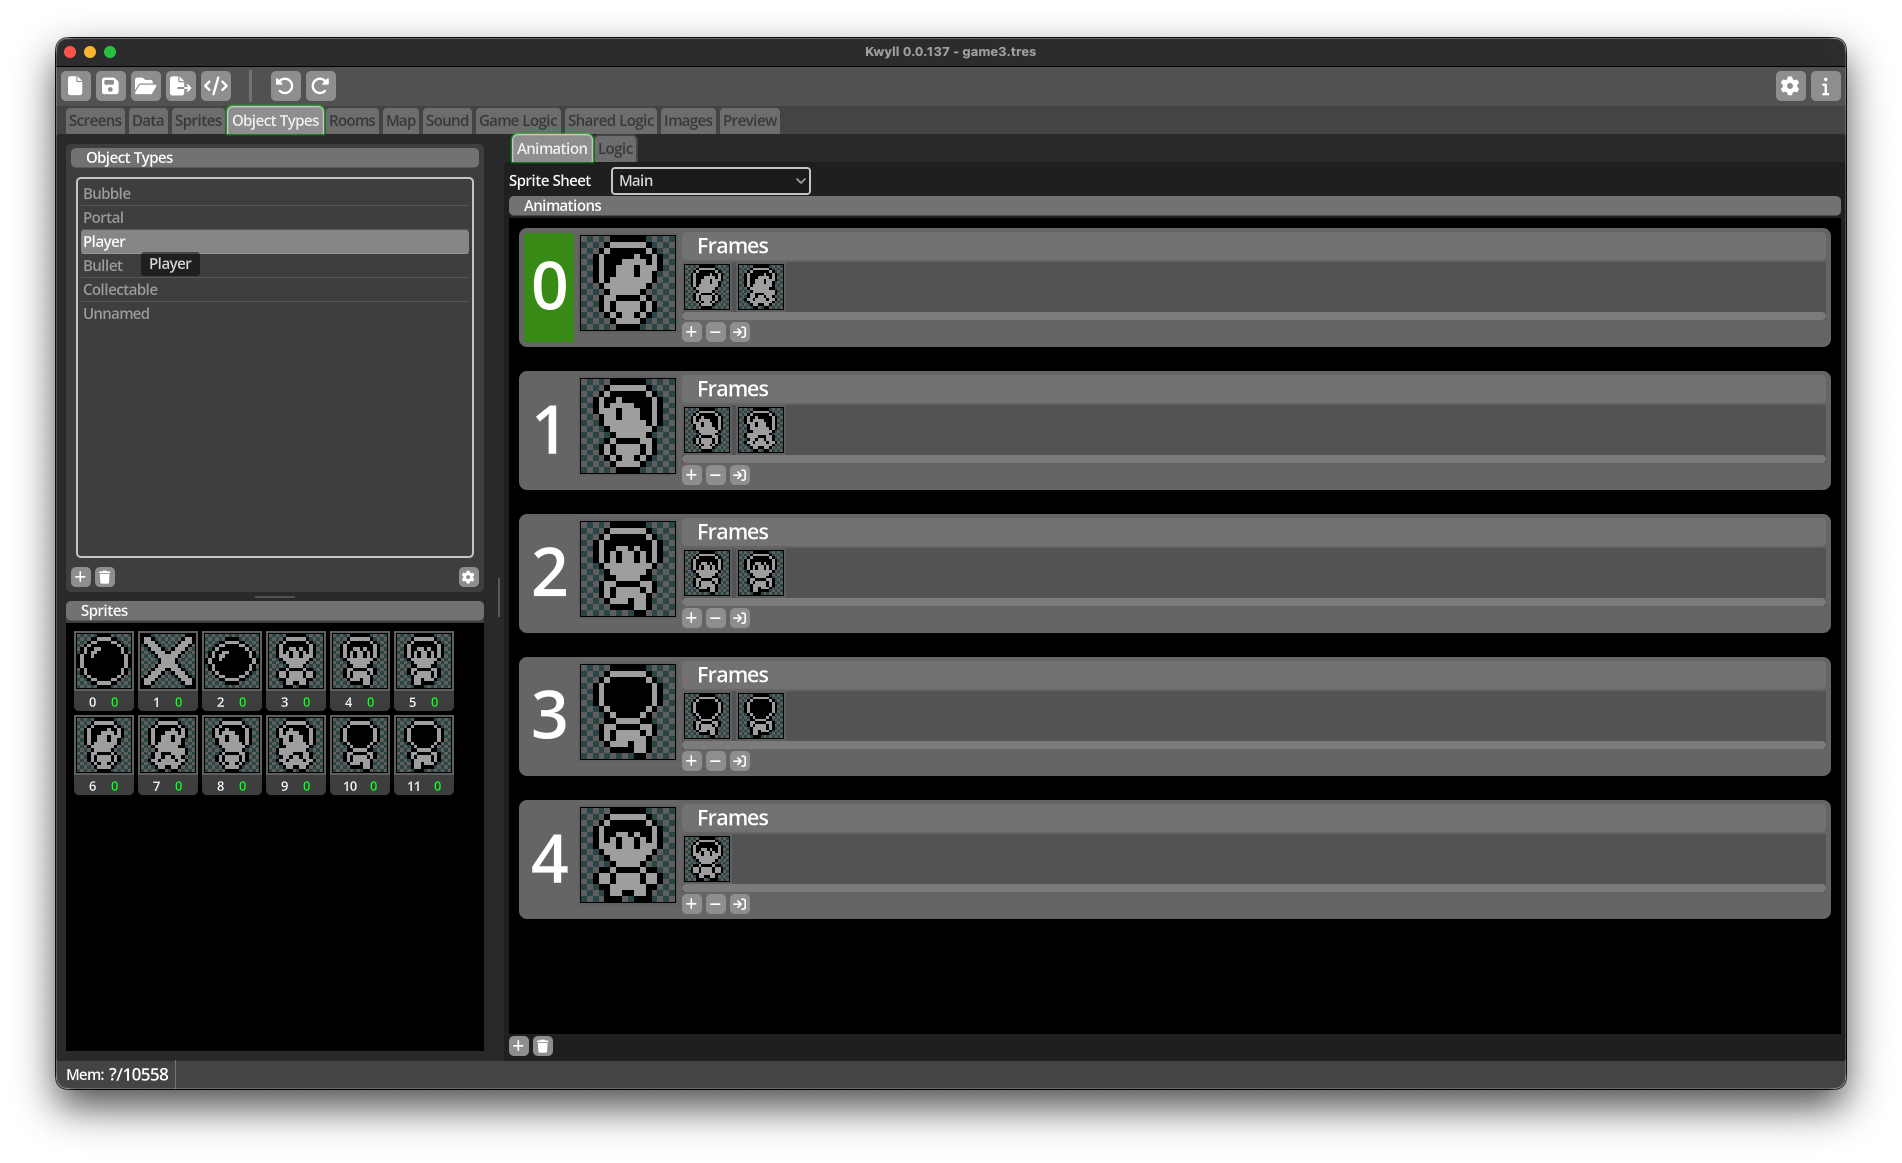Remove a frame from animation 2
This screenshot has width=1902, height=1163.
[x=715, y=618]
